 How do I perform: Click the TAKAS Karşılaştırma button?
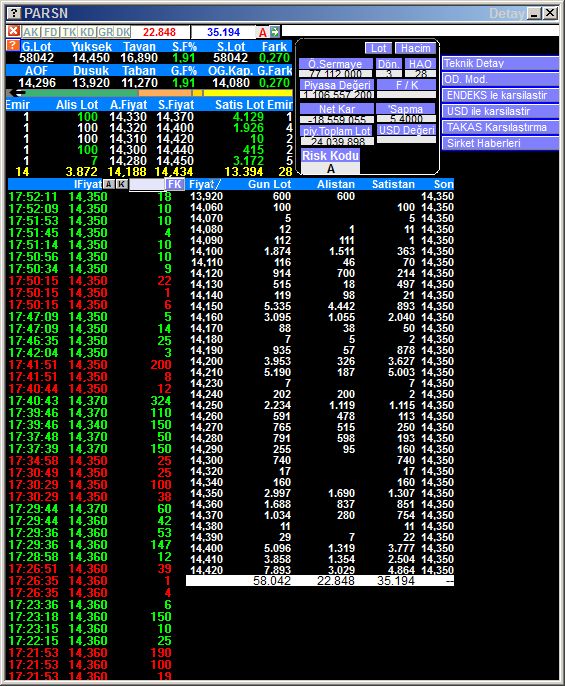click(x=501, y=127)
